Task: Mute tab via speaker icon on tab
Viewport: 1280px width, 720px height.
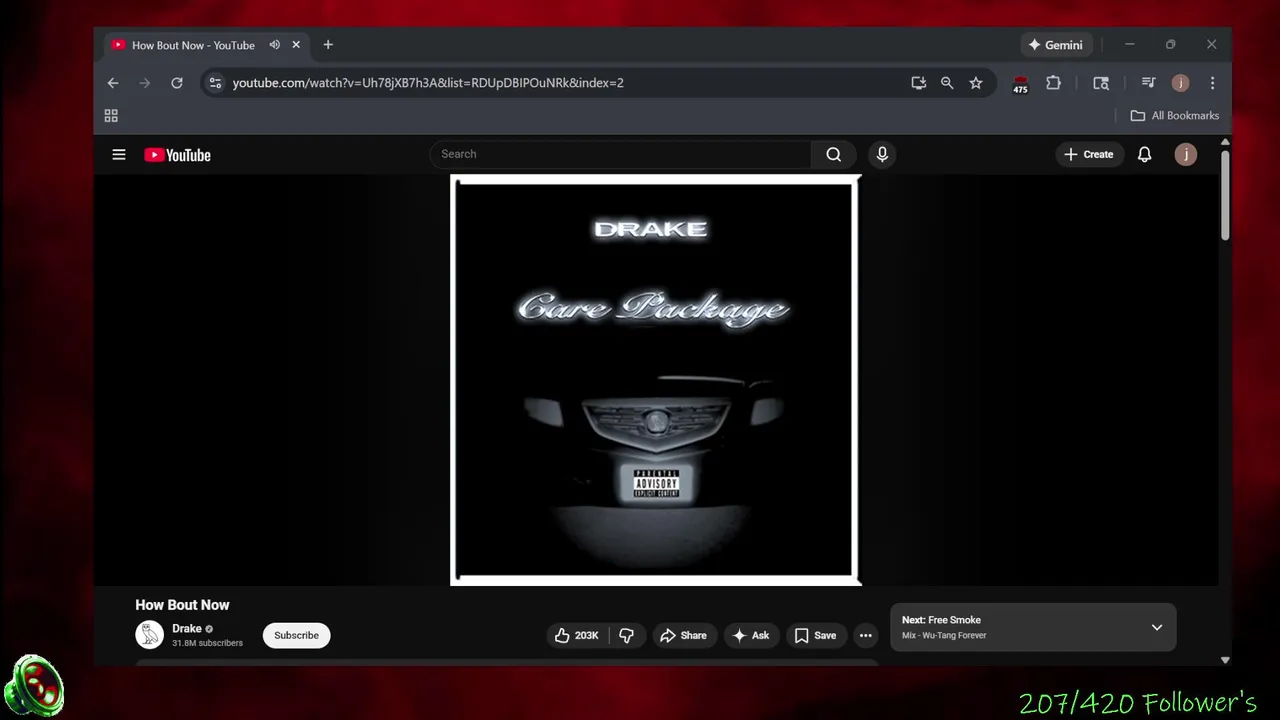Action: click(x=274, y=45)
